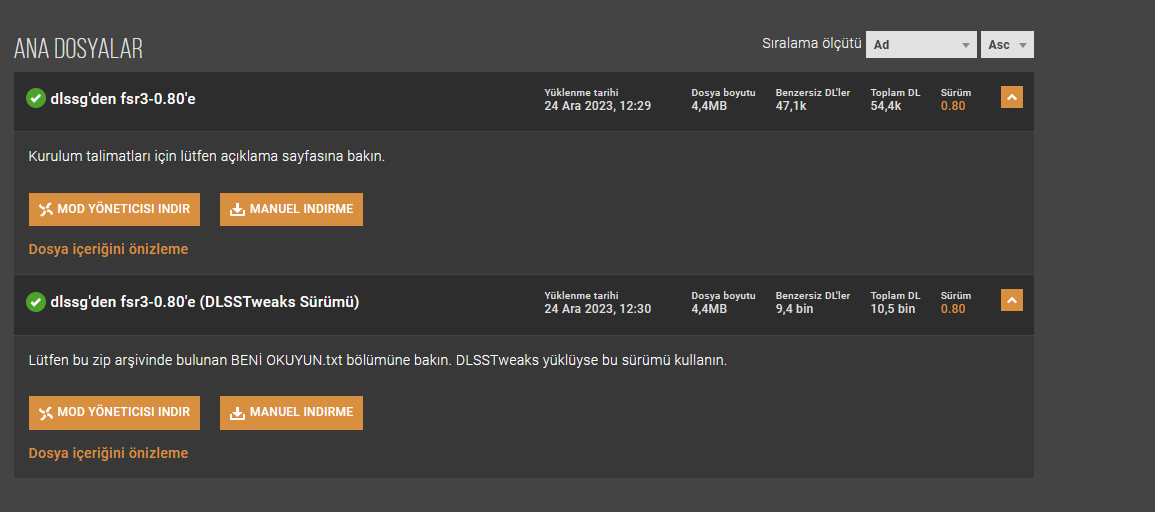The image size is (1155, 512).
Task: Click the BENİ OKUYUN.txt description text
Action: [378, 361]
